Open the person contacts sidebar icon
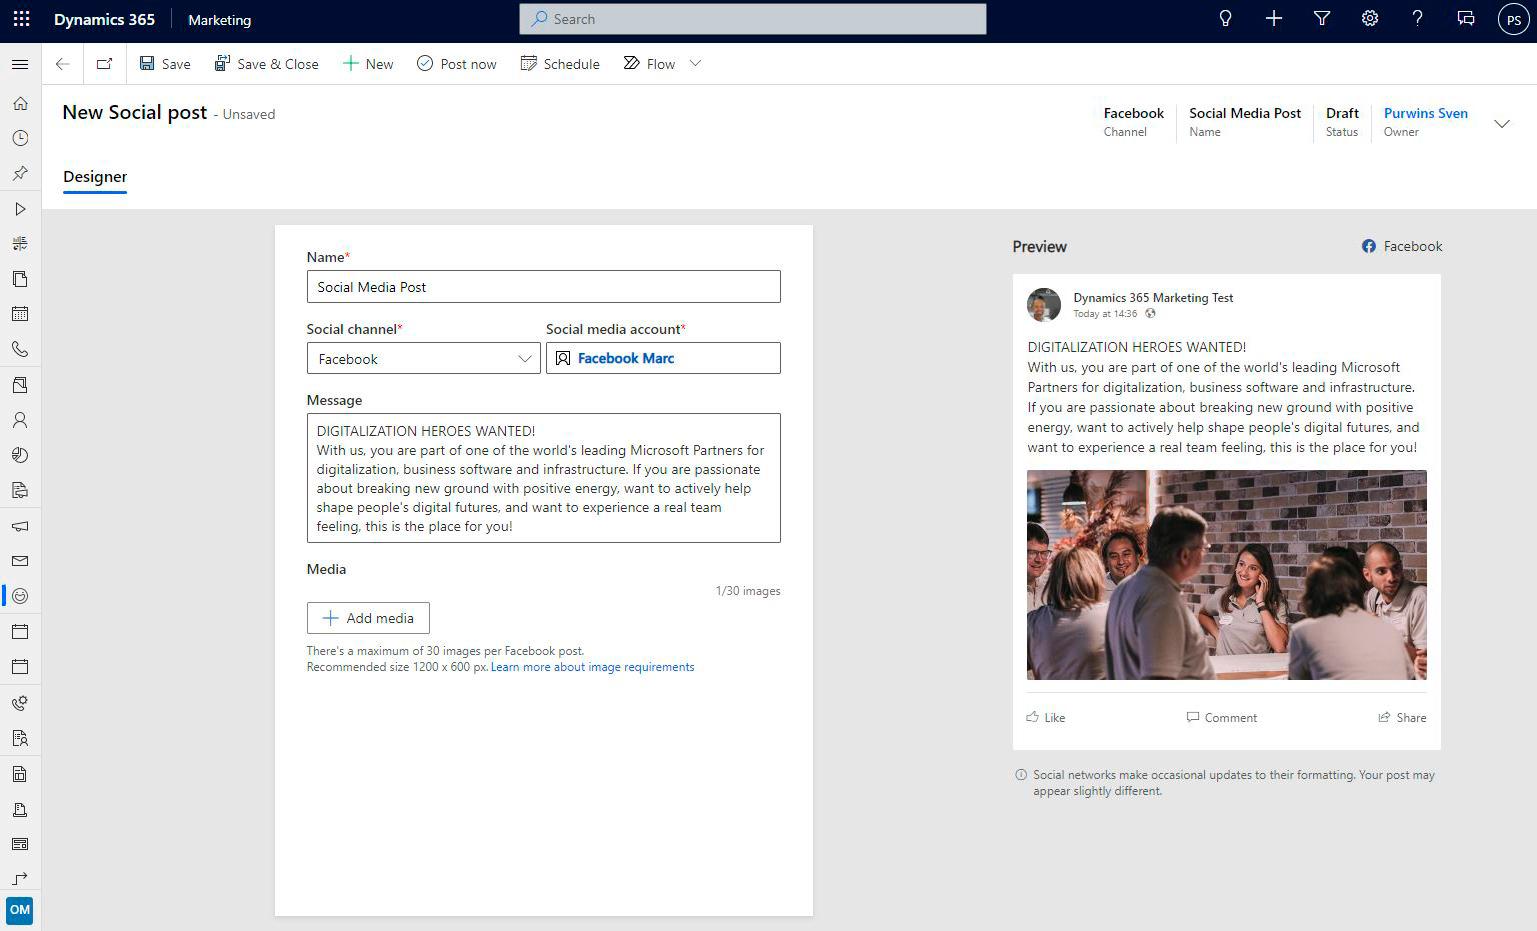 (20, 420)
